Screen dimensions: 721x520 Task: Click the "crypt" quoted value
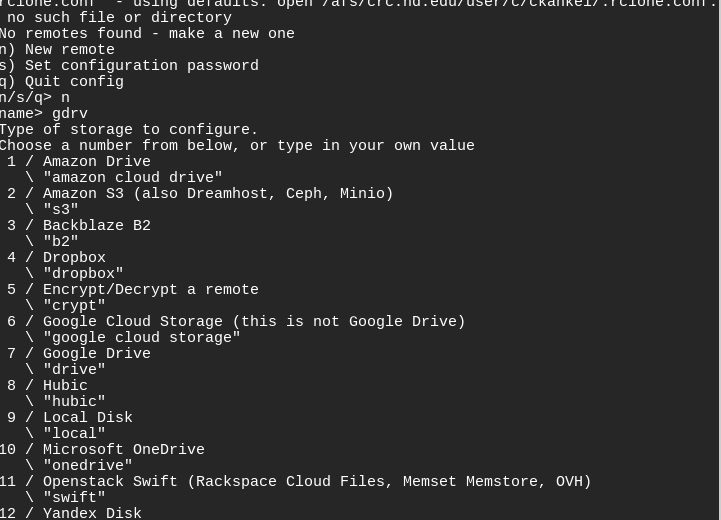point(74,306)
